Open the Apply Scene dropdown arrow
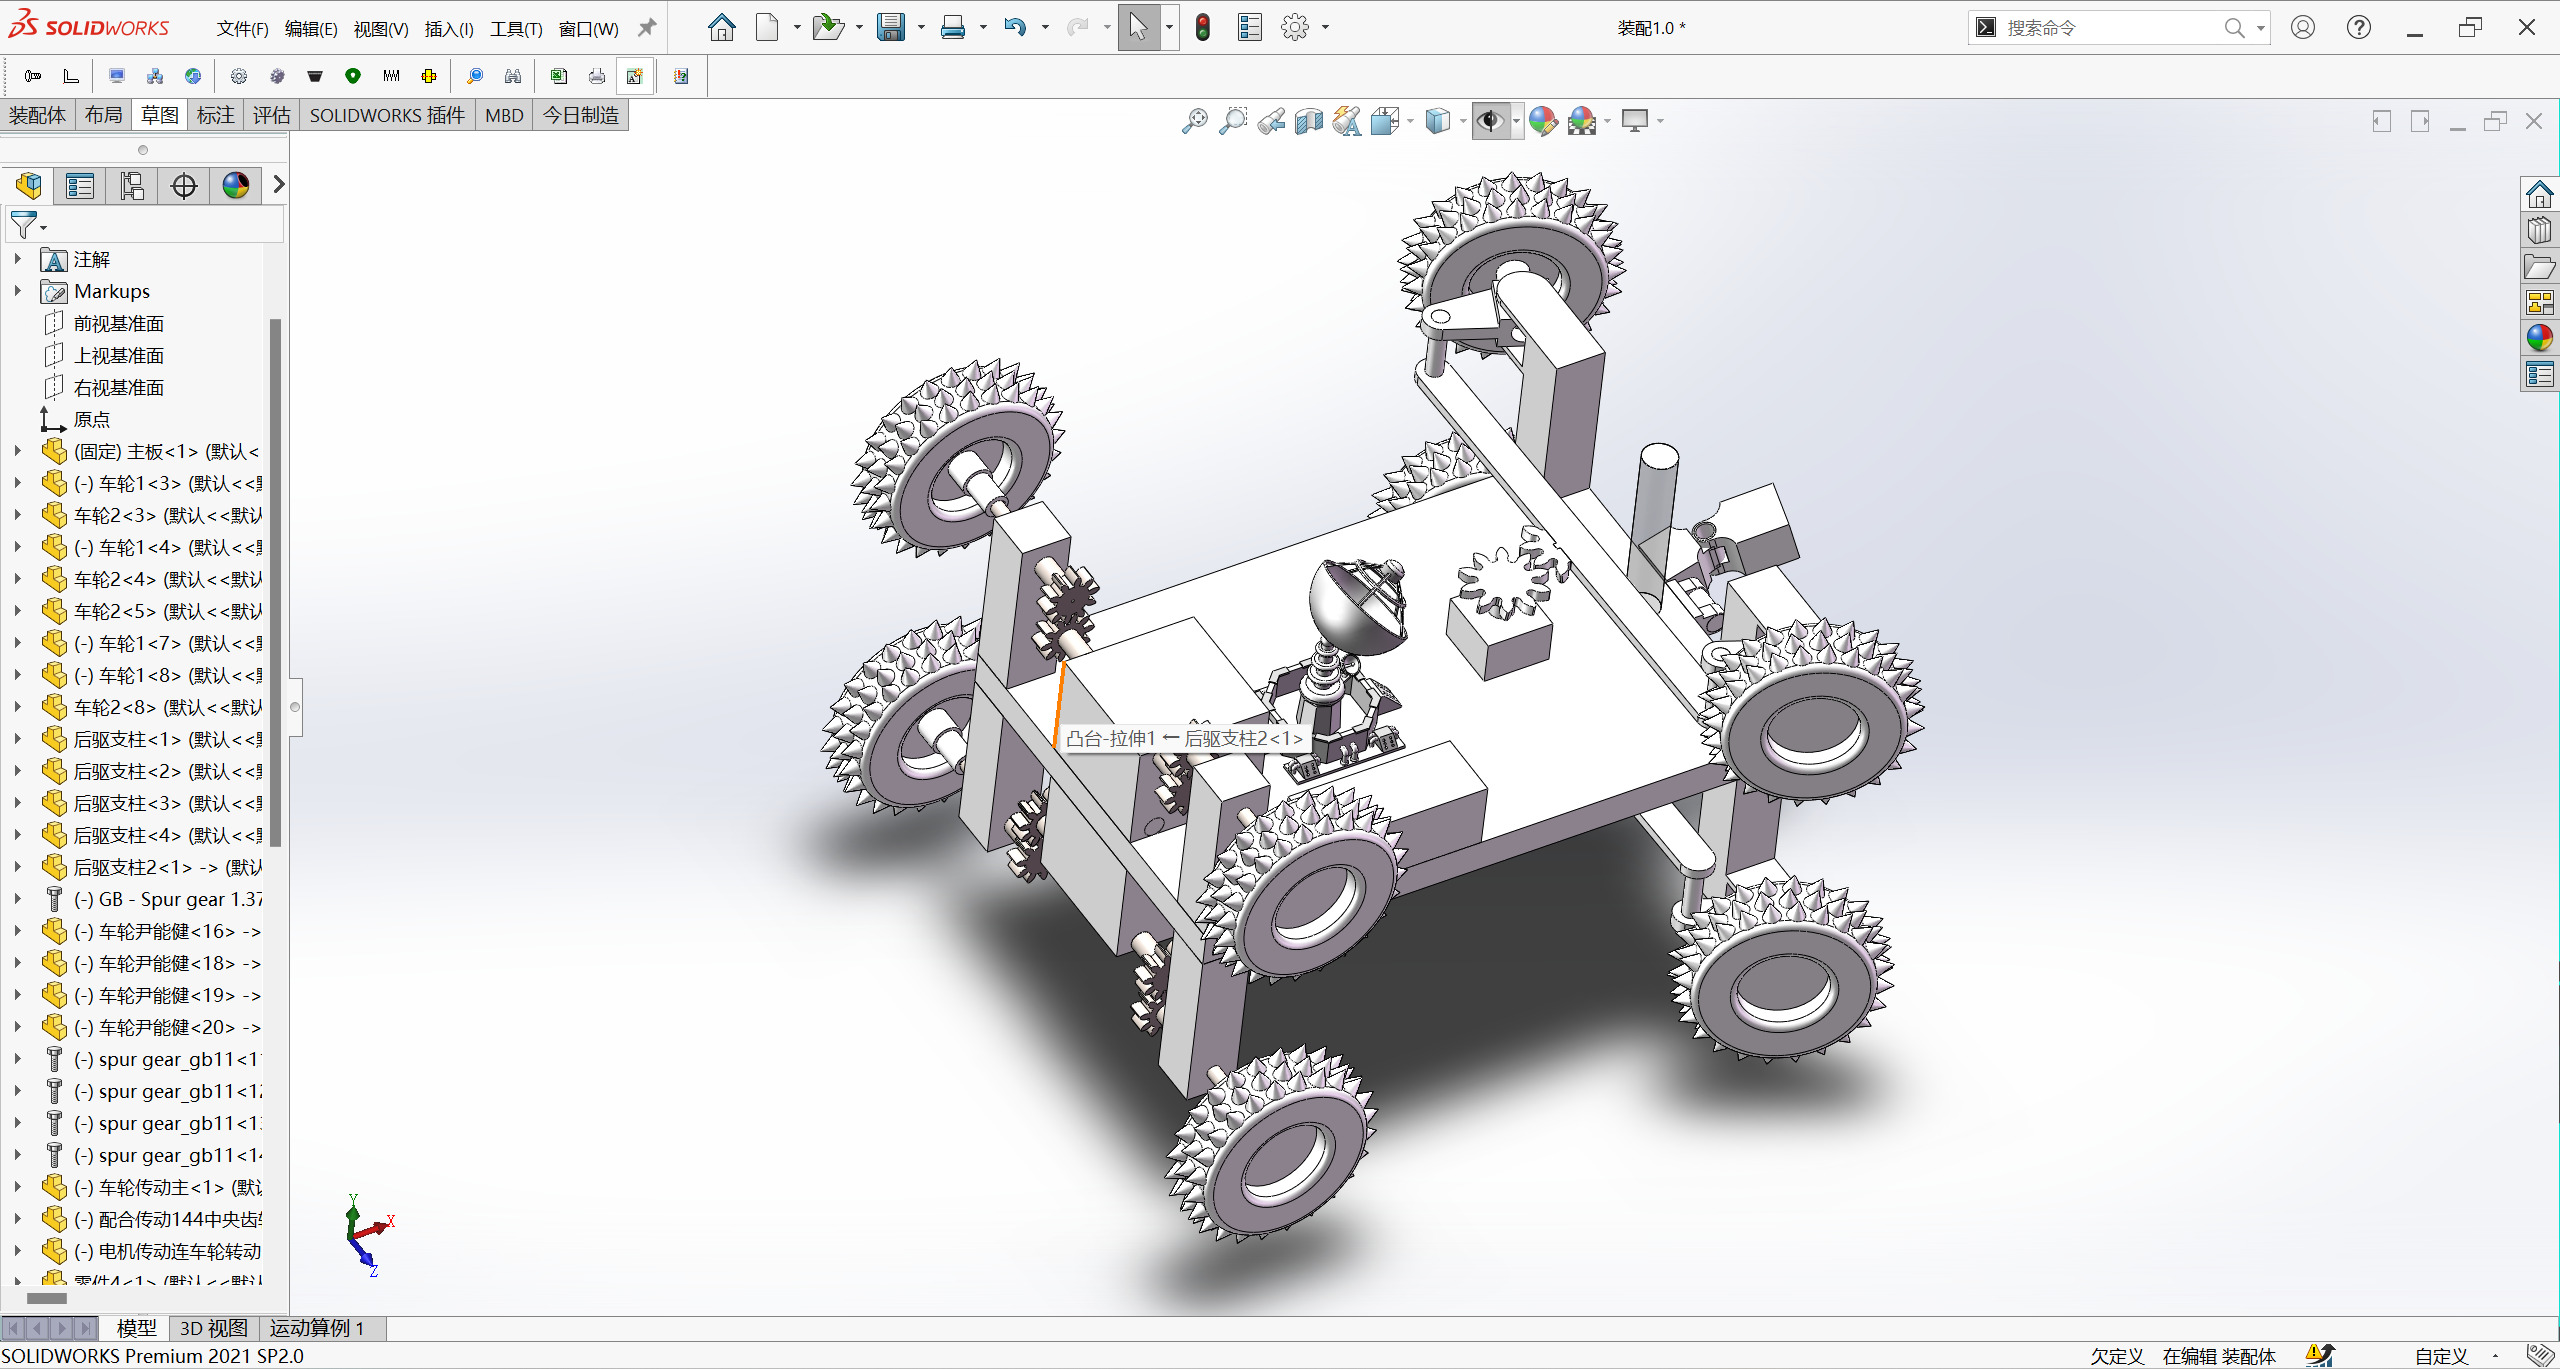Viewport: 2560px width, 1369px height. coord(1607,121)
